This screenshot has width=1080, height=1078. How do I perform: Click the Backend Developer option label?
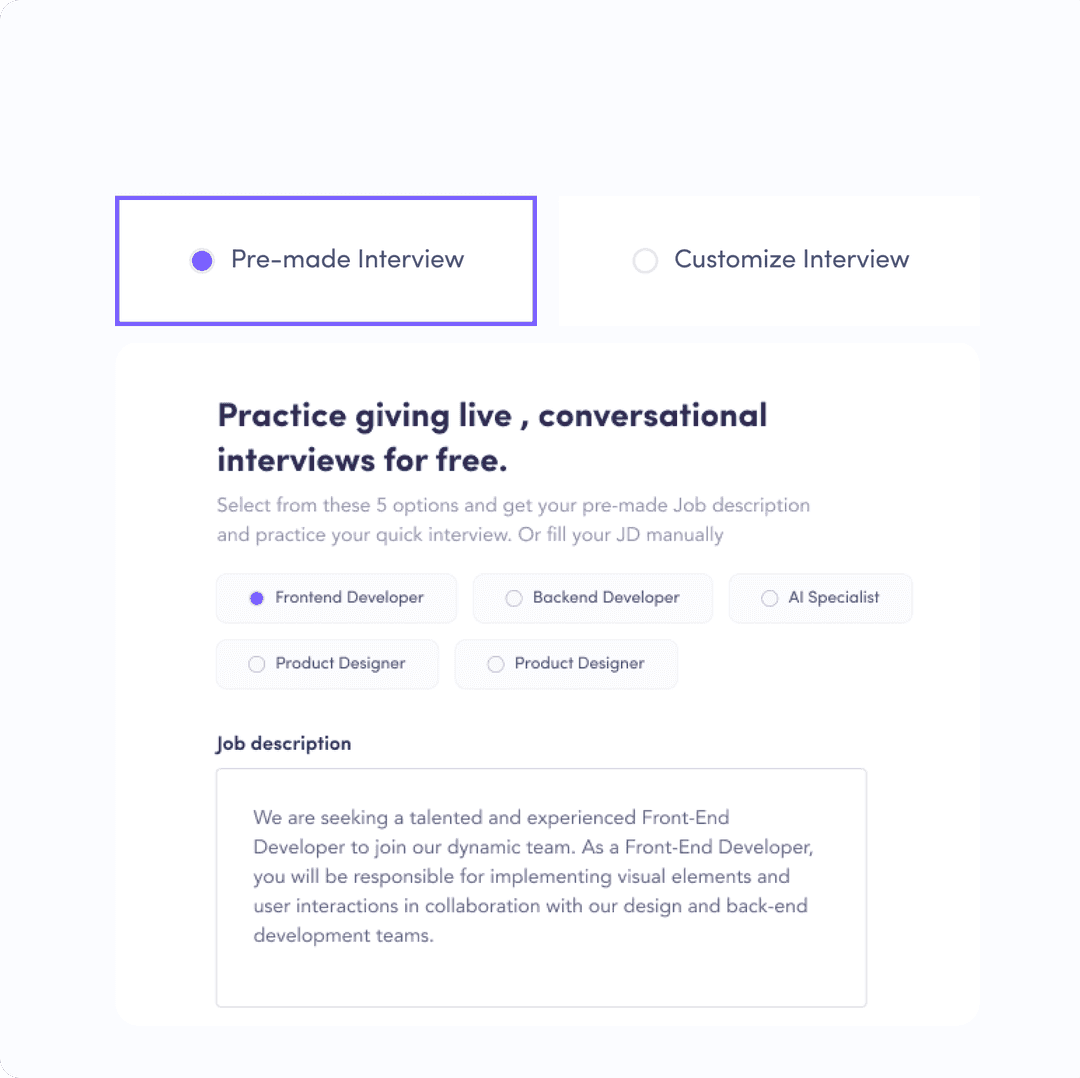click(x=606, y=598)
